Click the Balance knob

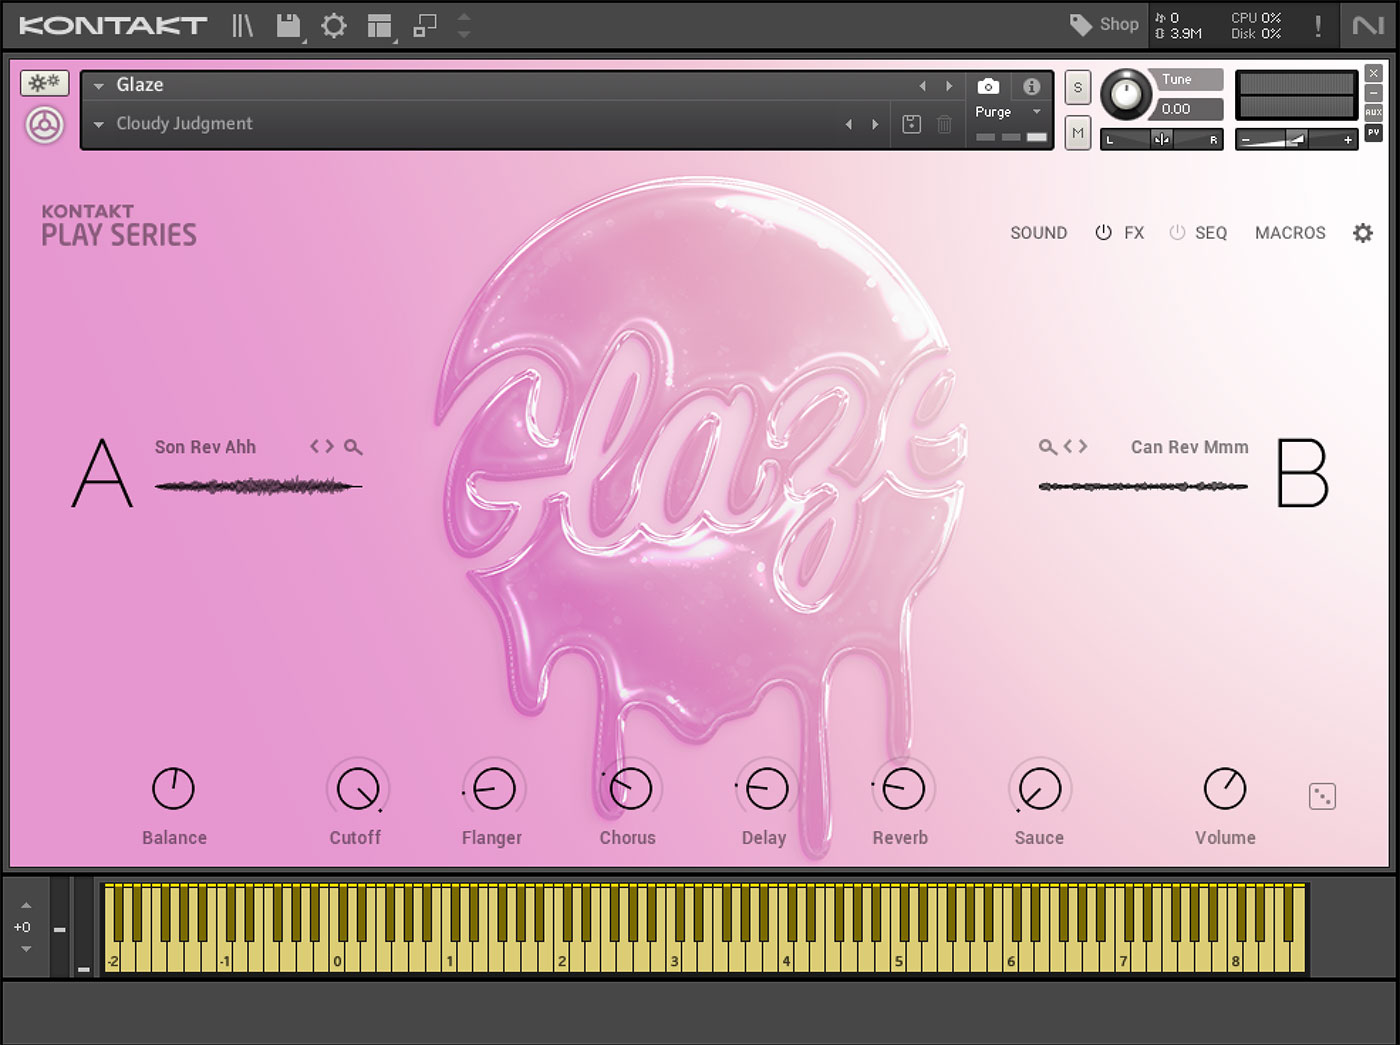pos(173,789)
